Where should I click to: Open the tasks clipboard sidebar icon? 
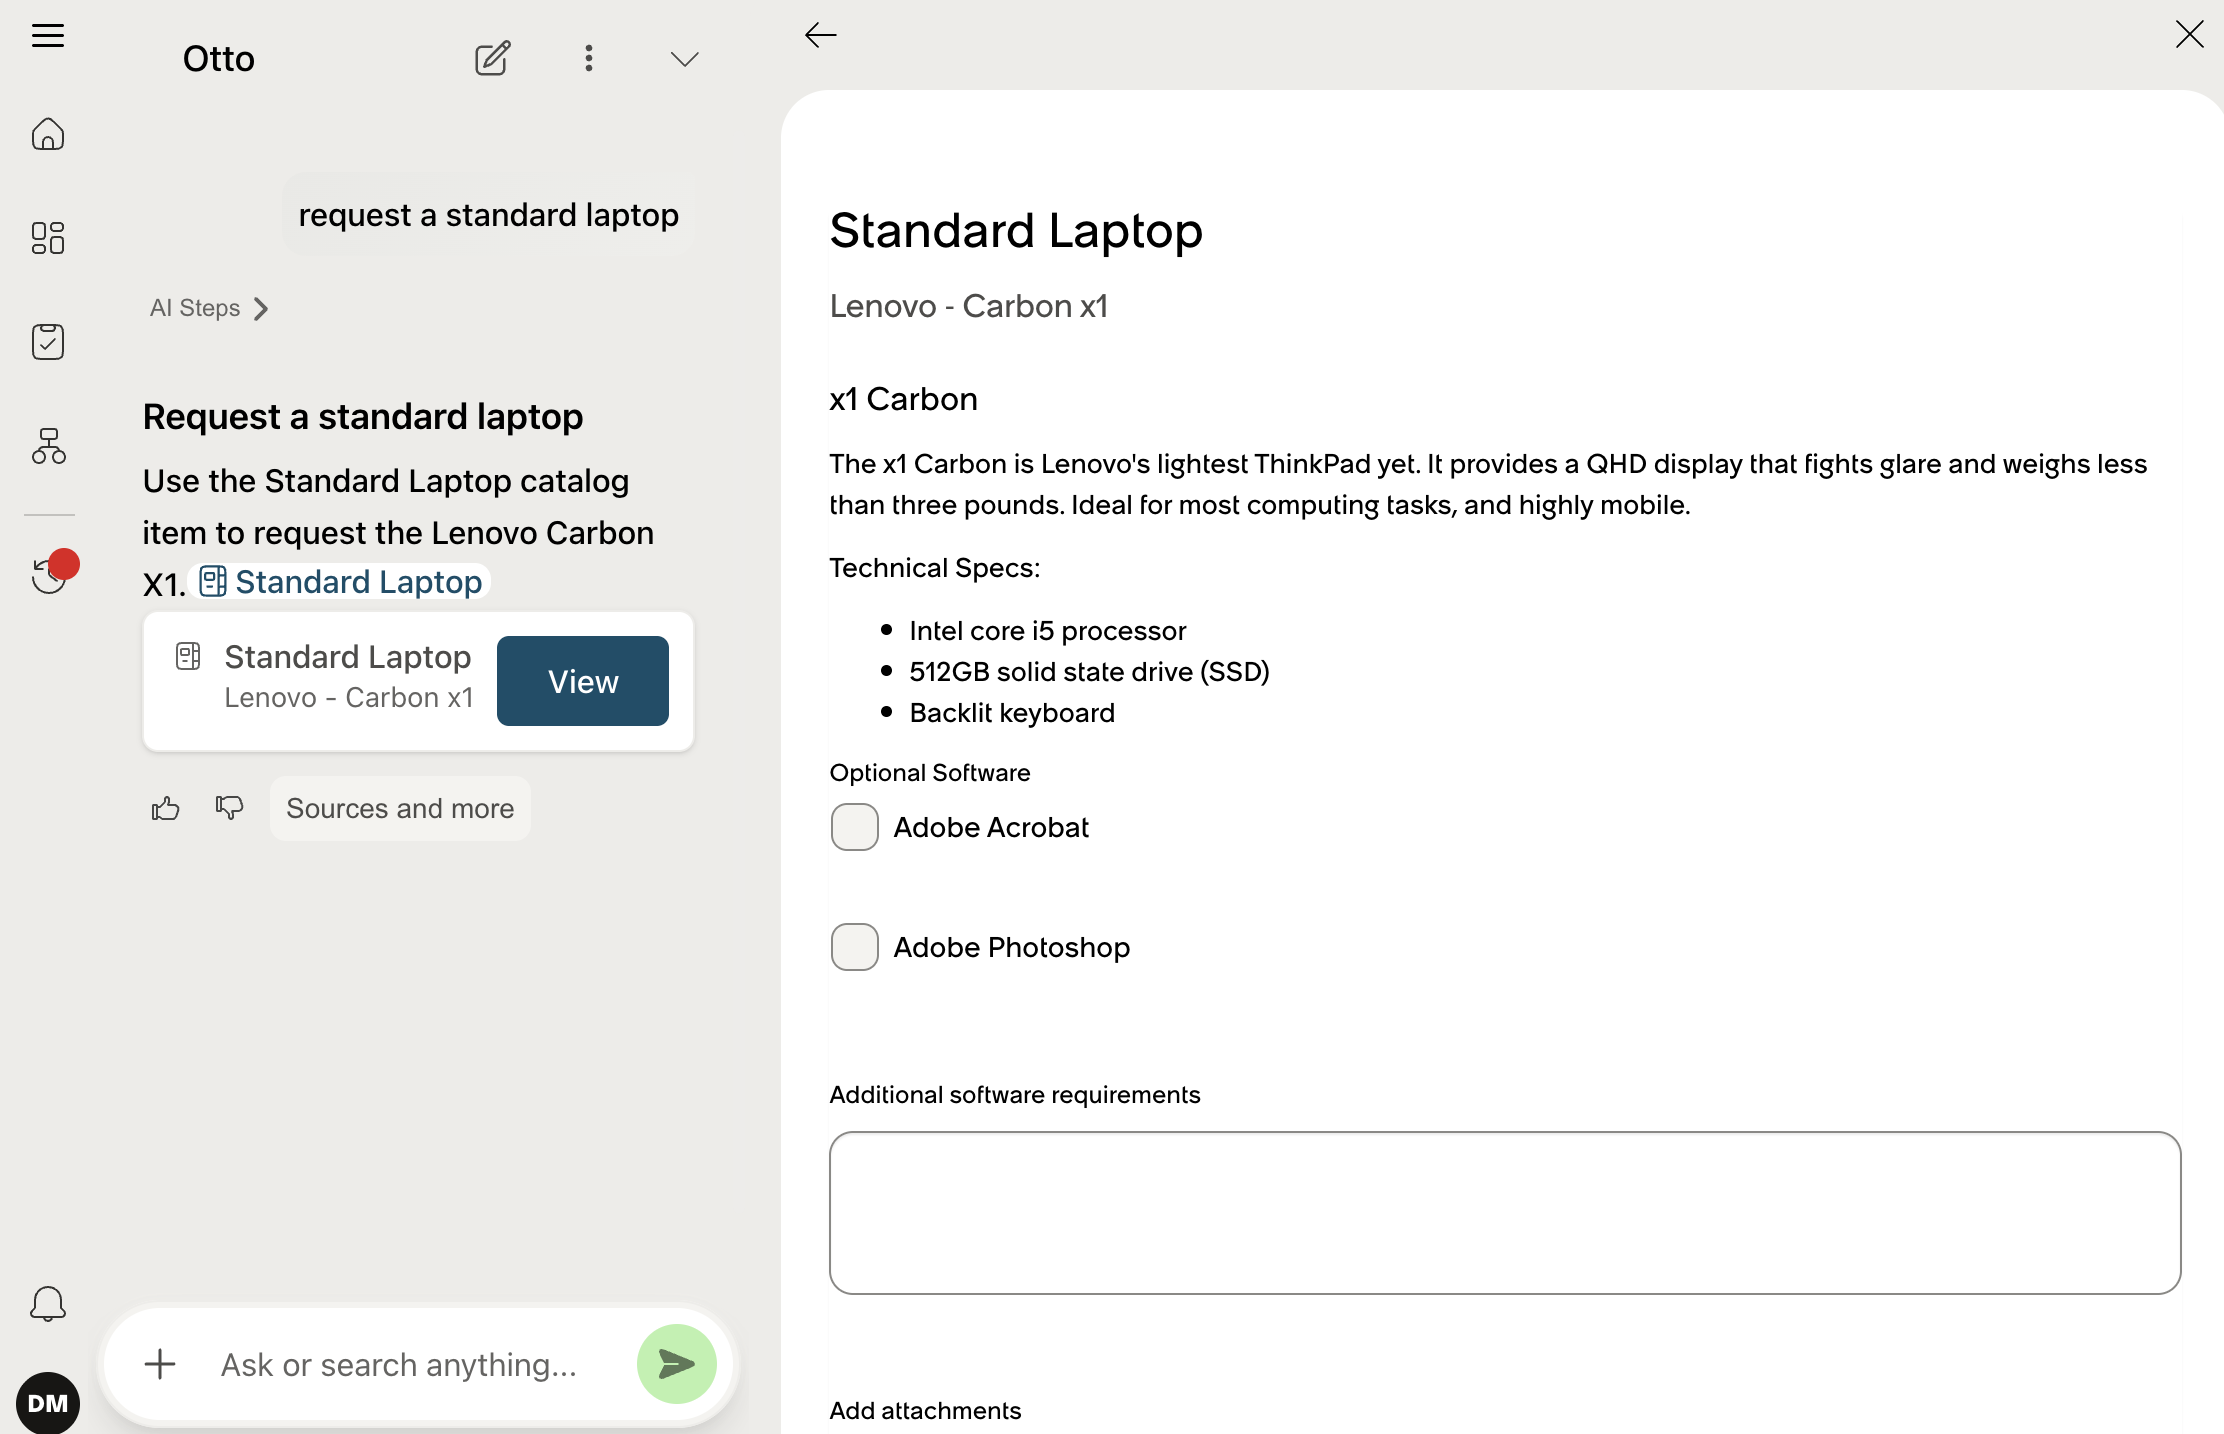[48, 342]
